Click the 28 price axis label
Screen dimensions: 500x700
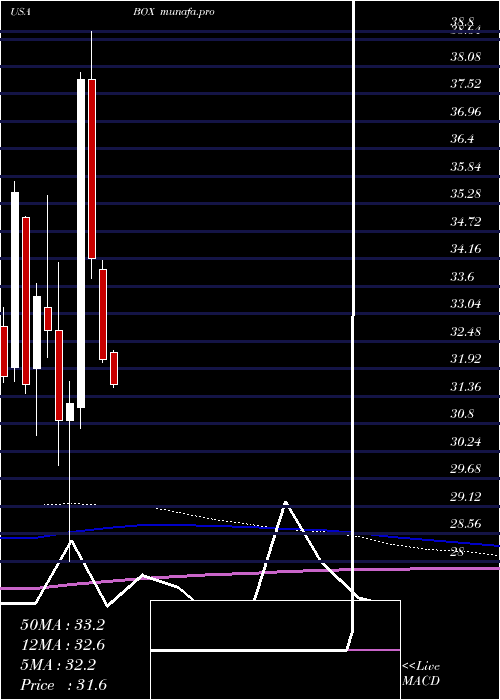pyautogui.click(x=458, y=552)
